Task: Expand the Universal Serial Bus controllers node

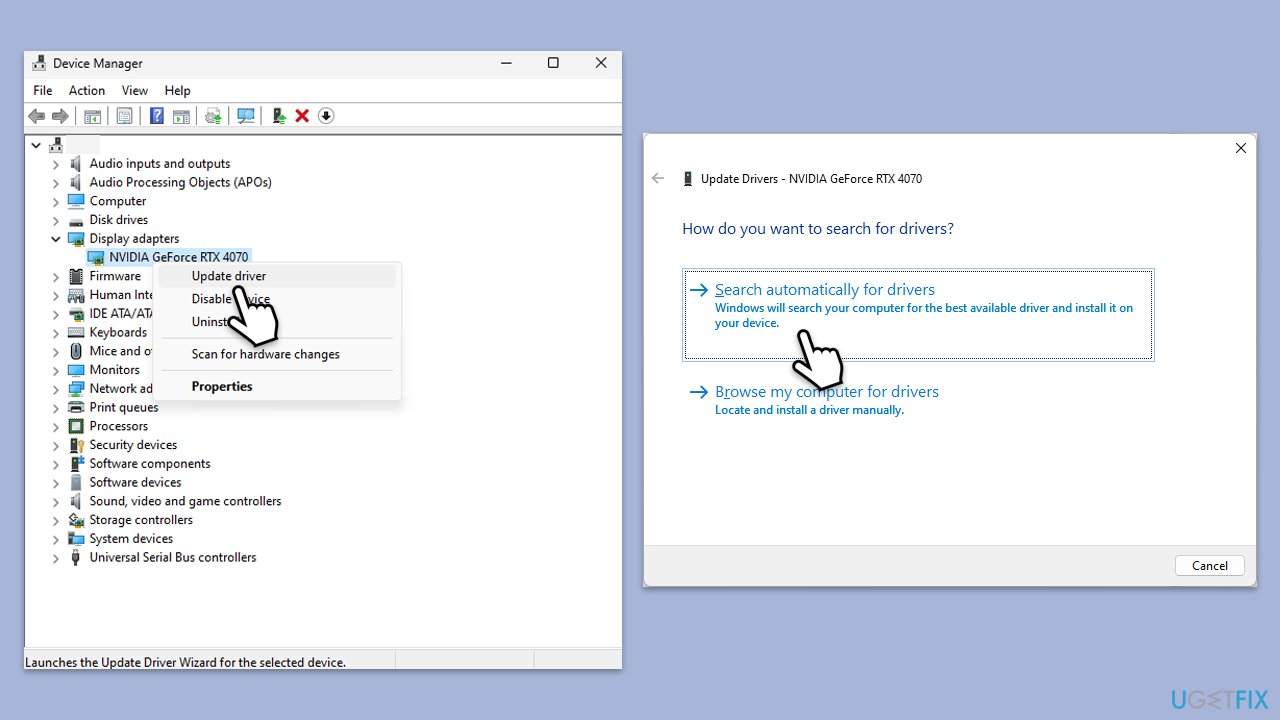Action: pyautogui.click(x=56, y=557)
